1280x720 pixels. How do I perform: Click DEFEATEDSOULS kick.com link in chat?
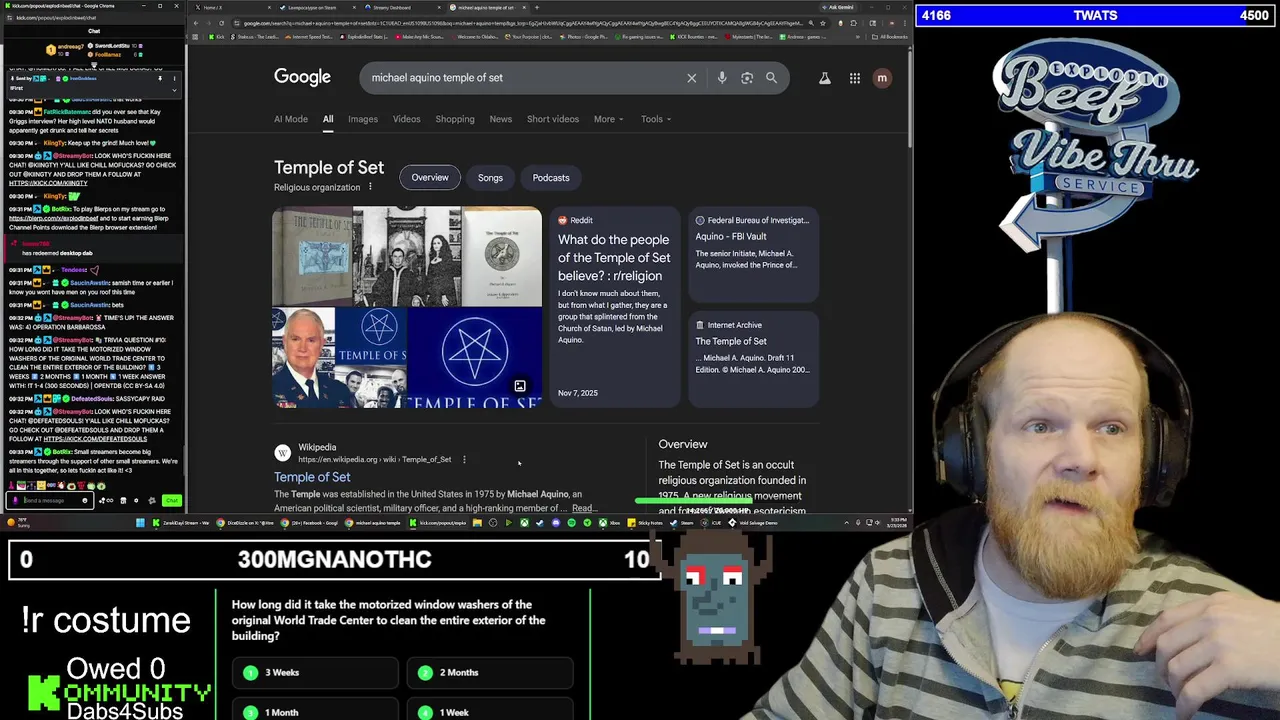click(x=95, y=439)
